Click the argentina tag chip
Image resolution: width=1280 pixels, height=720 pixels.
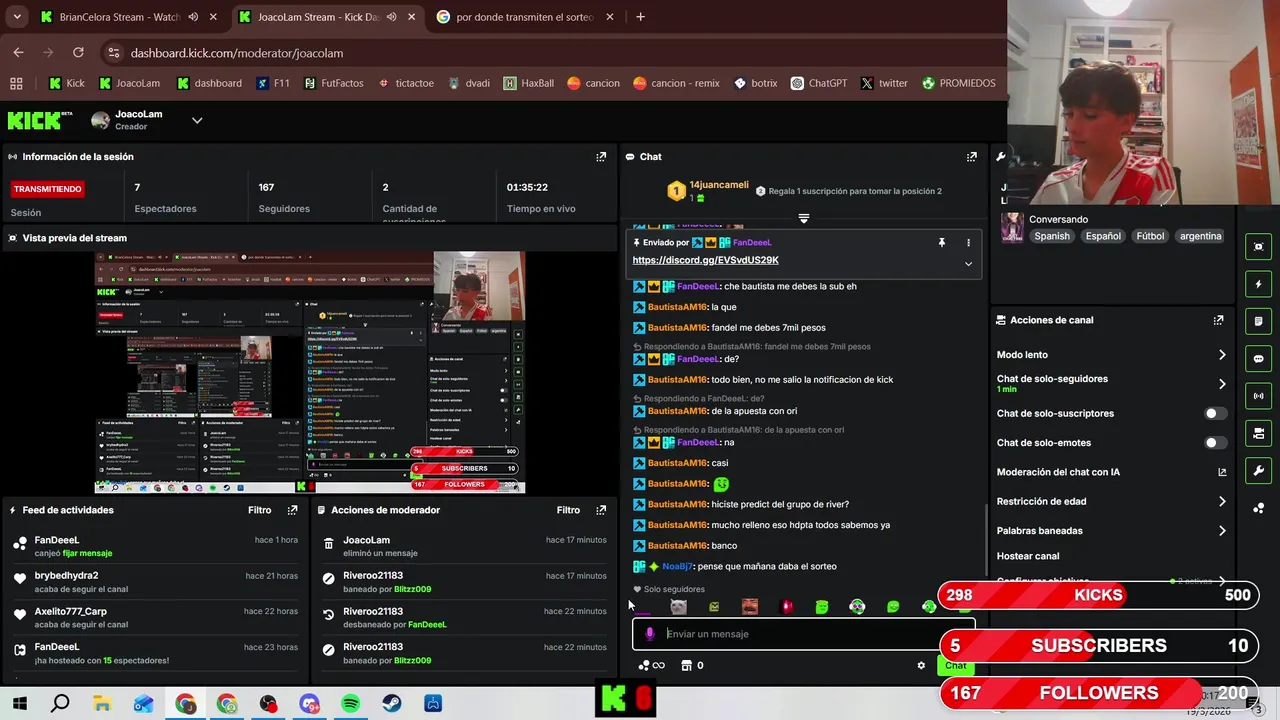1200,237
